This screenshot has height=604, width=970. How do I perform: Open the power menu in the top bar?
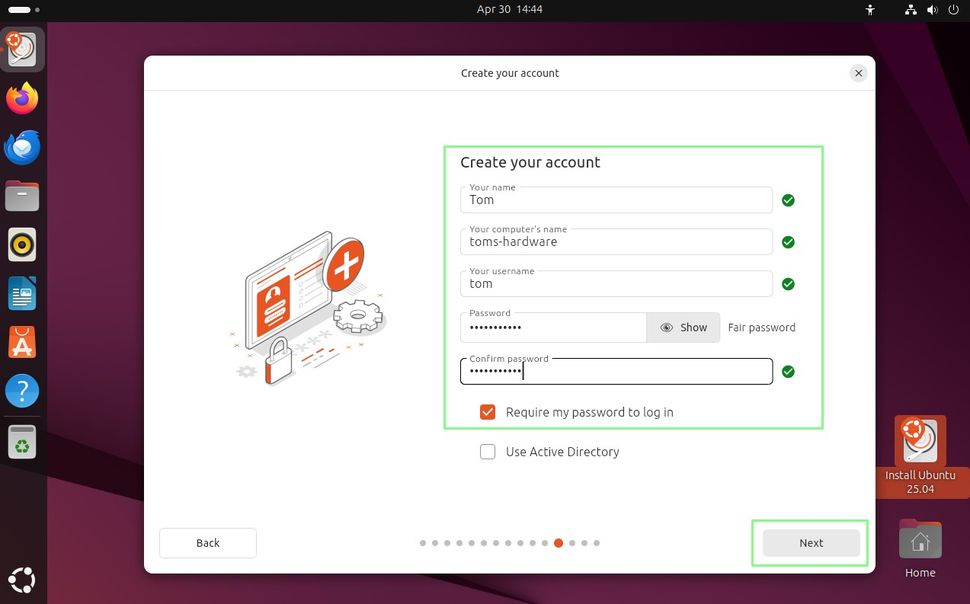point(953,10)
